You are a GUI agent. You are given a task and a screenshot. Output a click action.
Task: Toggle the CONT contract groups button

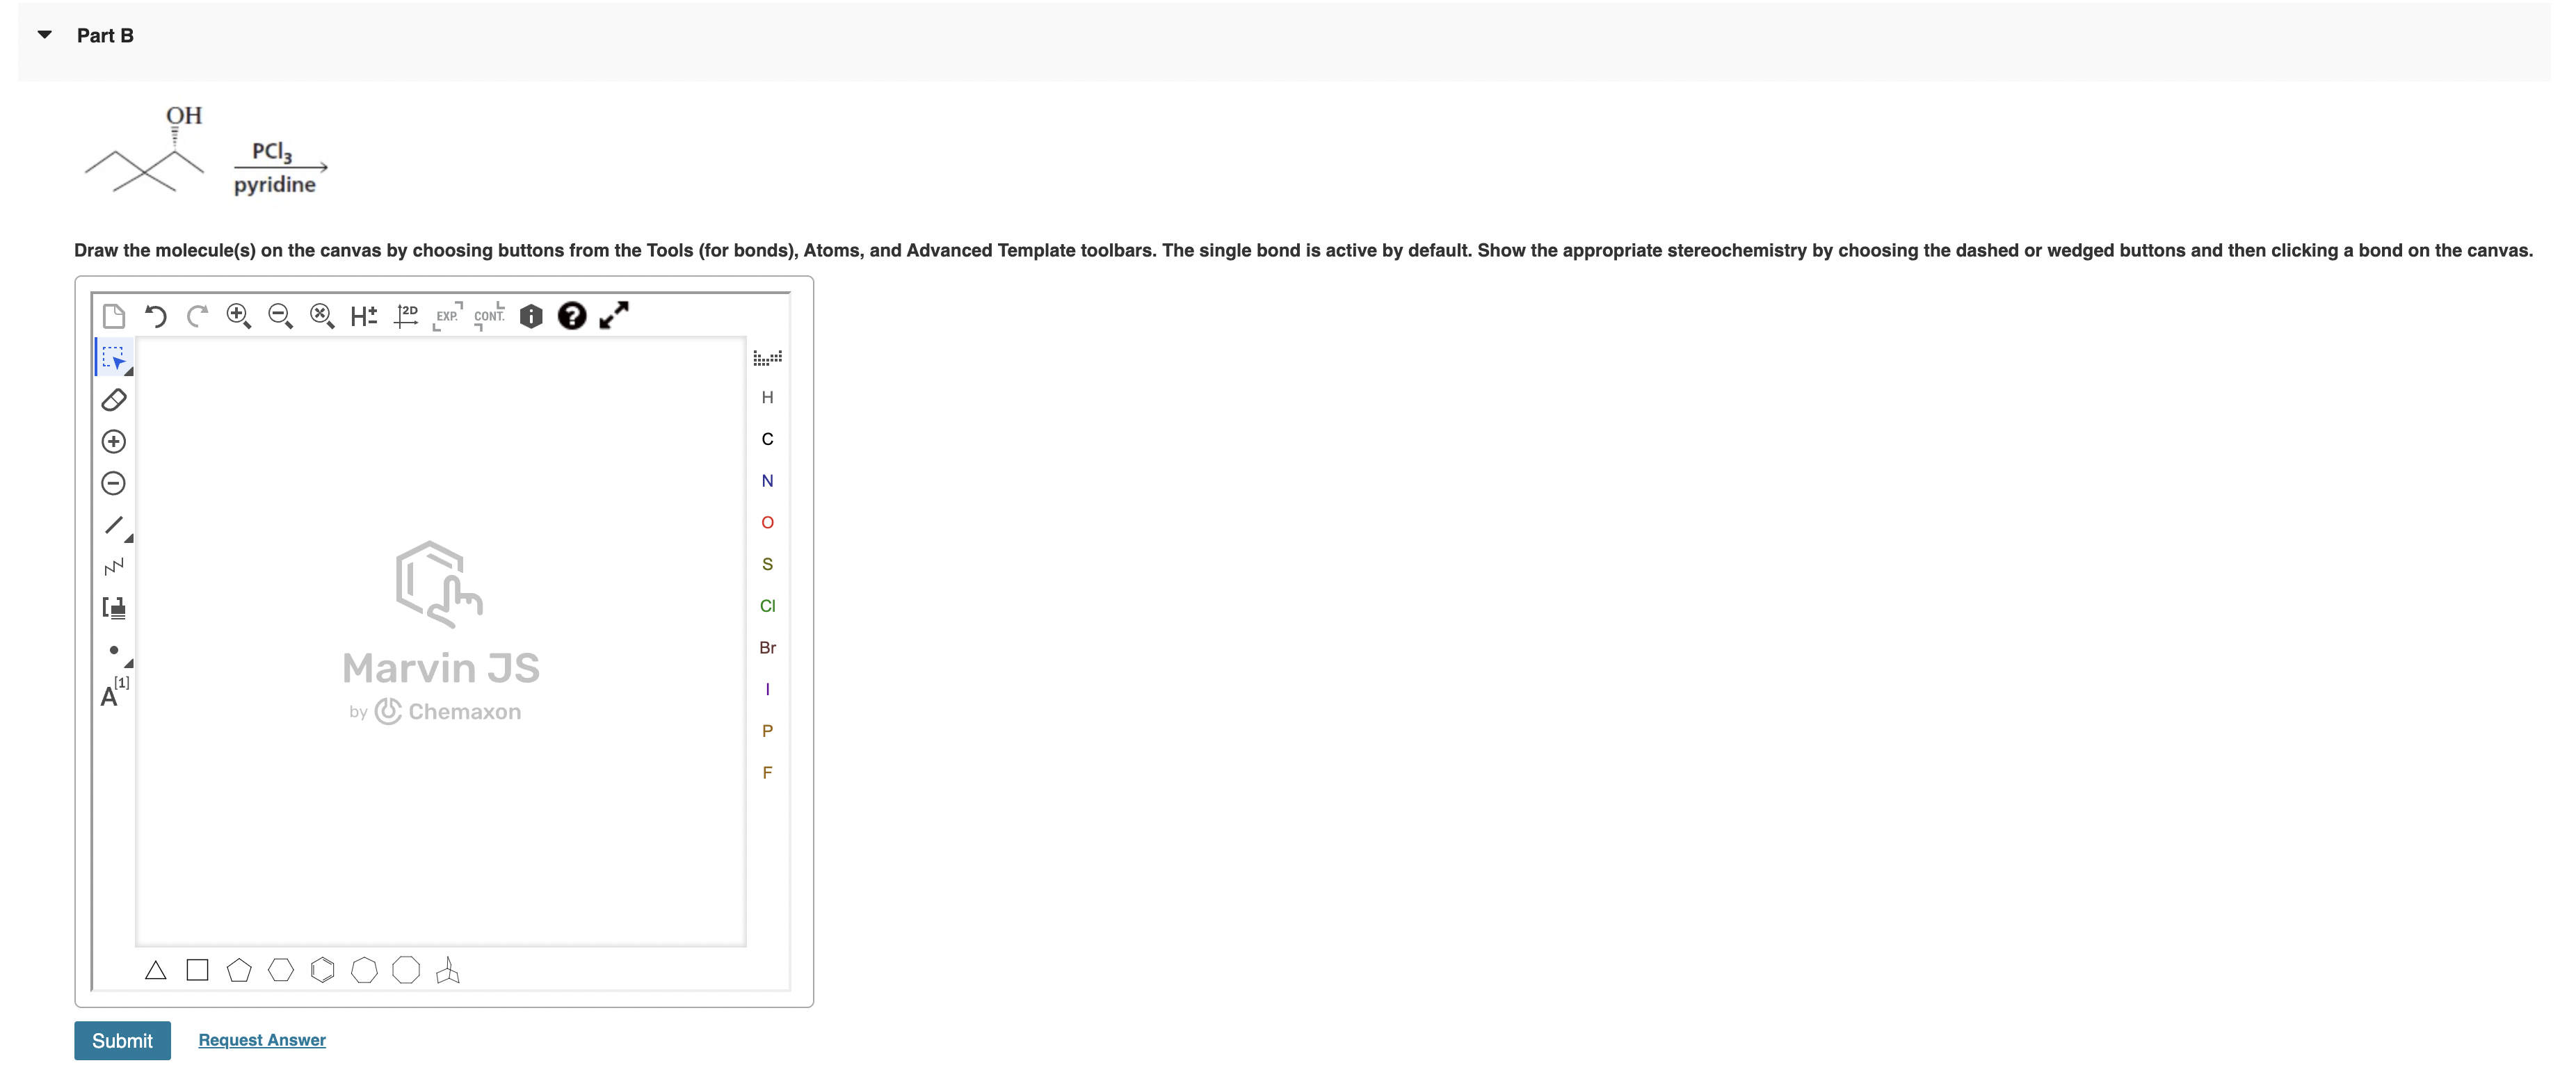[x=489, y=316]
